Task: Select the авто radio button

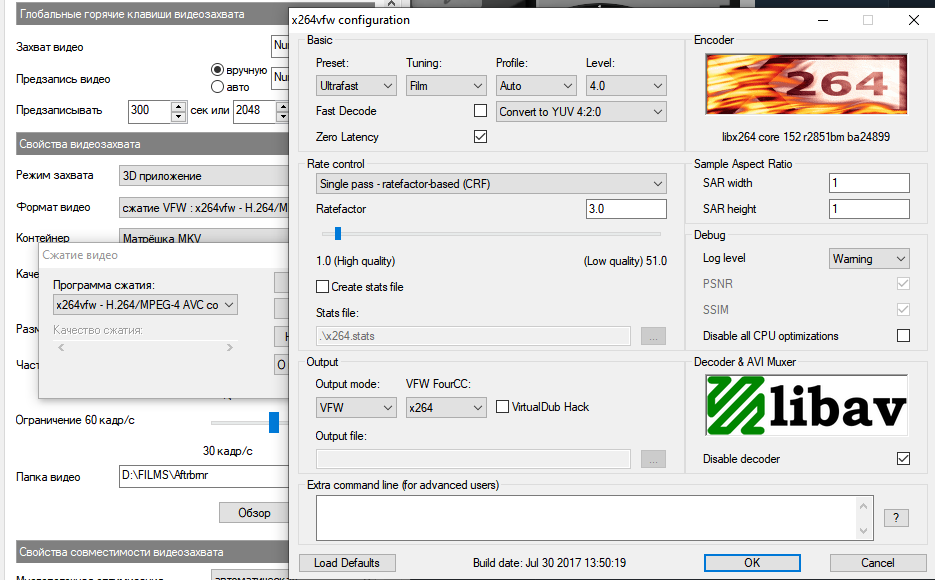Action: point(218,87)
